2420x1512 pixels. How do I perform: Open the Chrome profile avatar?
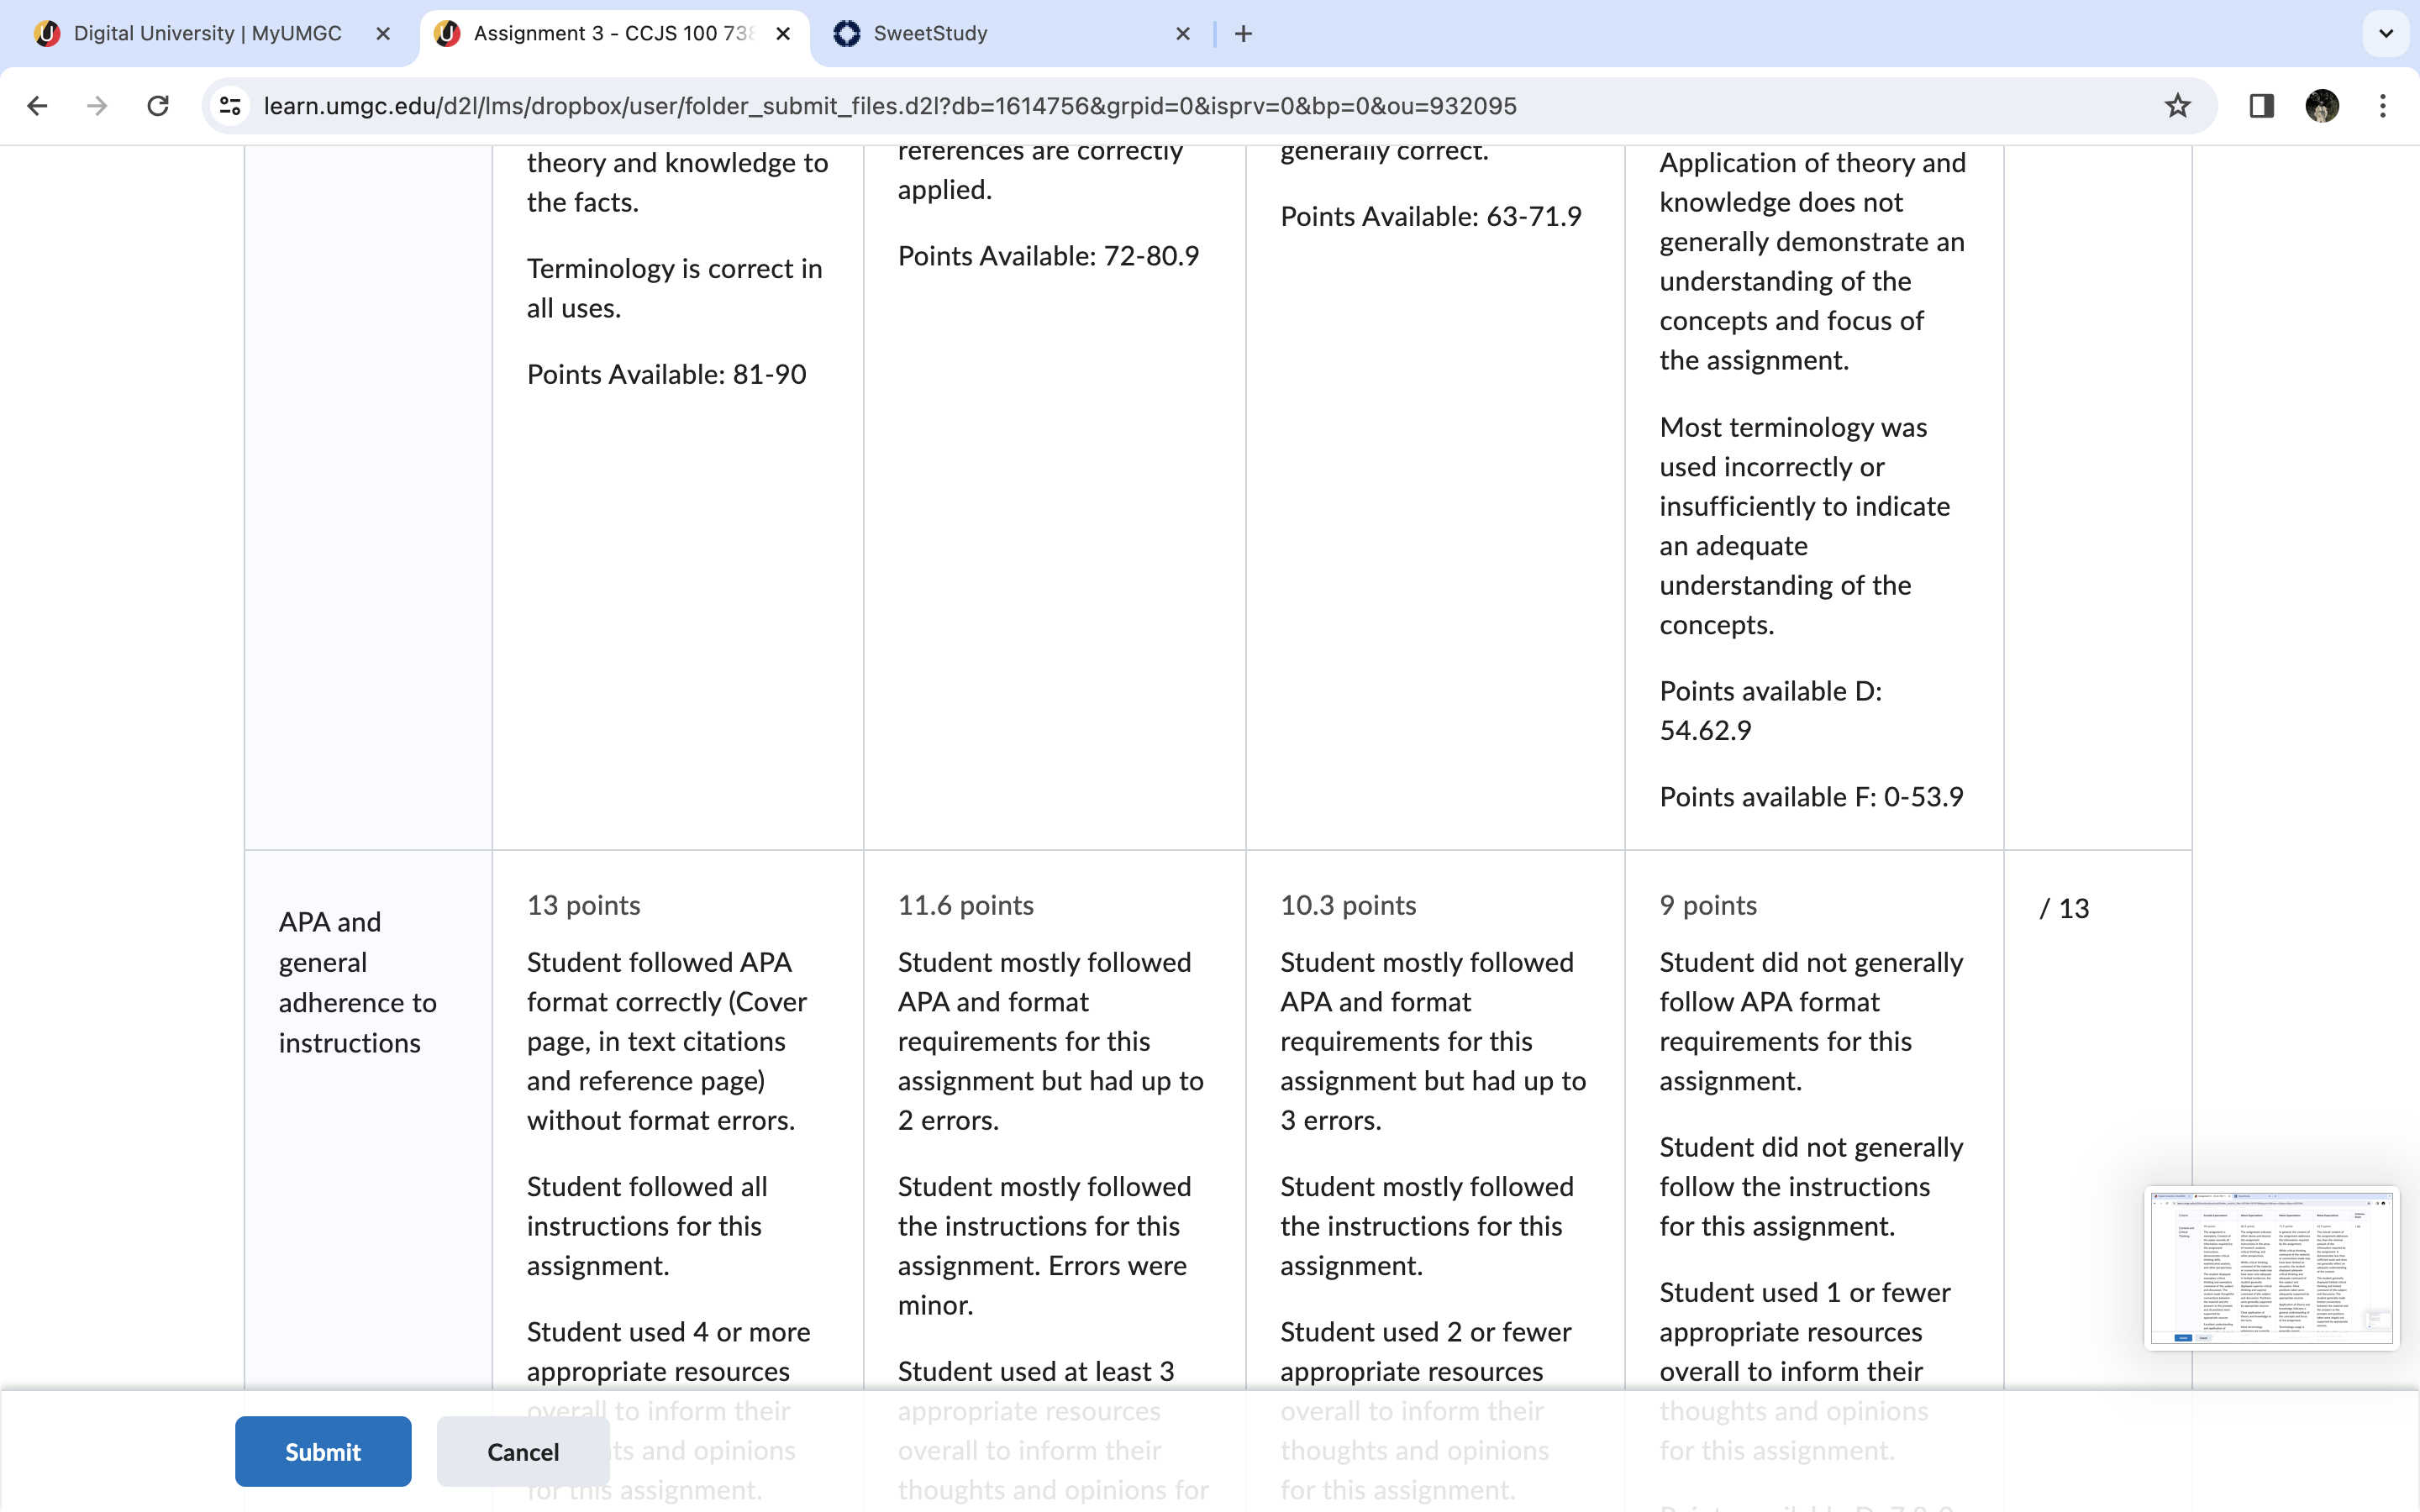coord(2322,106)
